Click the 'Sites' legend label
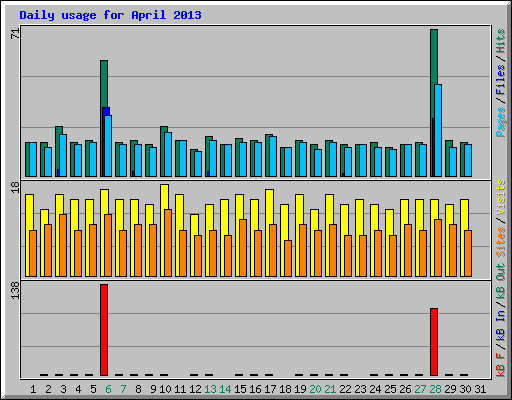 tap(500, 241)
